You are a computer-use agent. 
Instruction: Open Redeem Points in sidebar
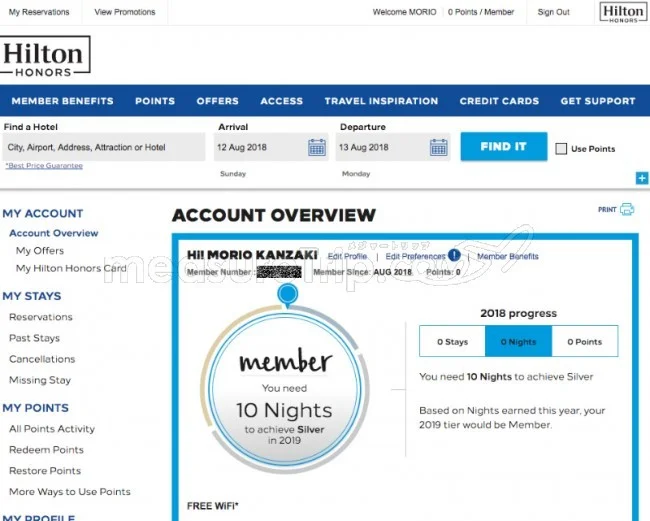click(x=46, y=450)
